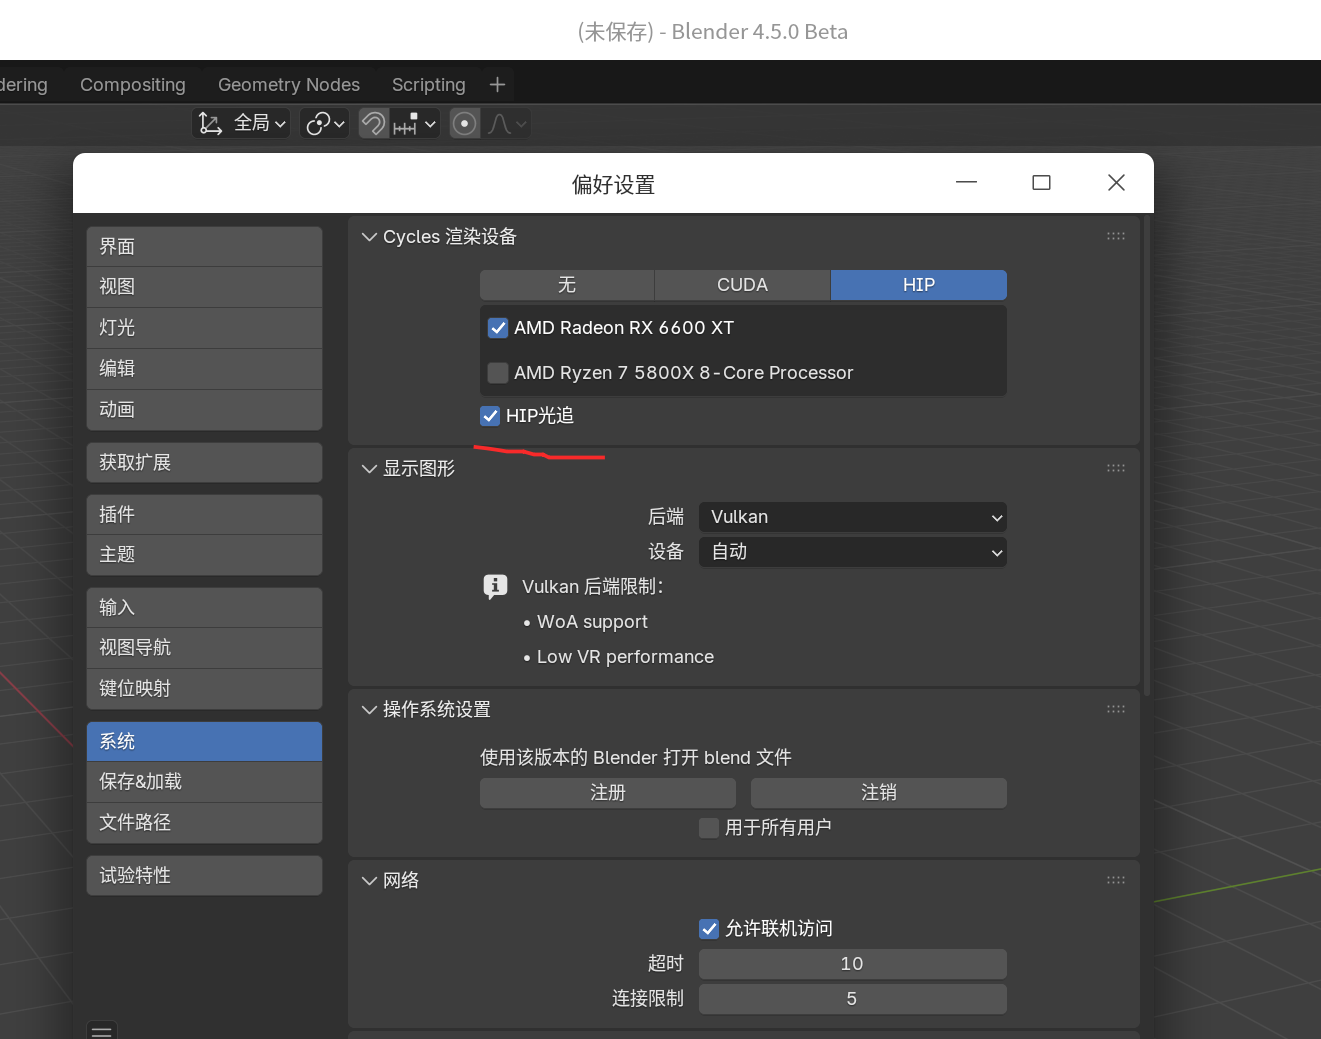Disable the HIP光追 checkbox

pyautogui.click(x=490, y=416)
